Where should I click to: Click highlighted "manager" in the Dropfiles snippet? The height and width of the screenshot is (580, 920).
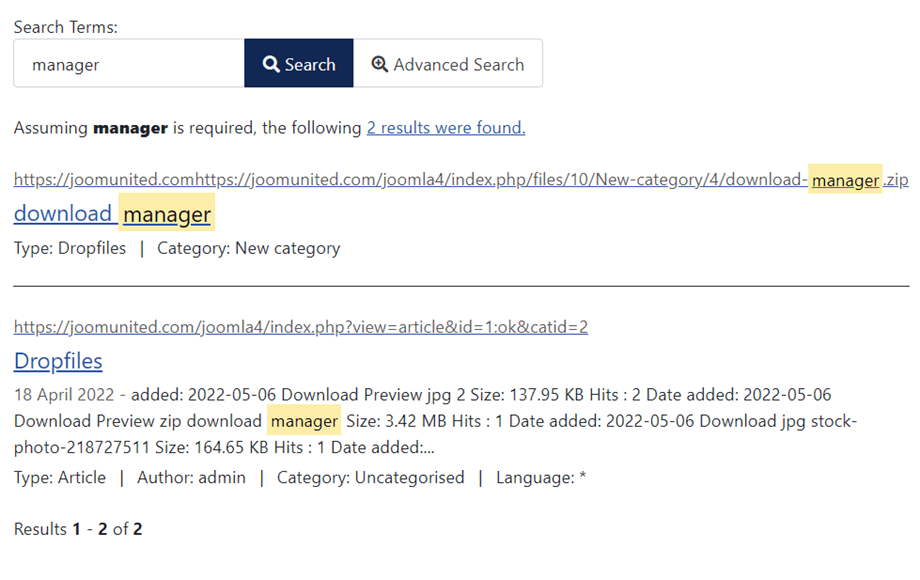tap(304, 421)
